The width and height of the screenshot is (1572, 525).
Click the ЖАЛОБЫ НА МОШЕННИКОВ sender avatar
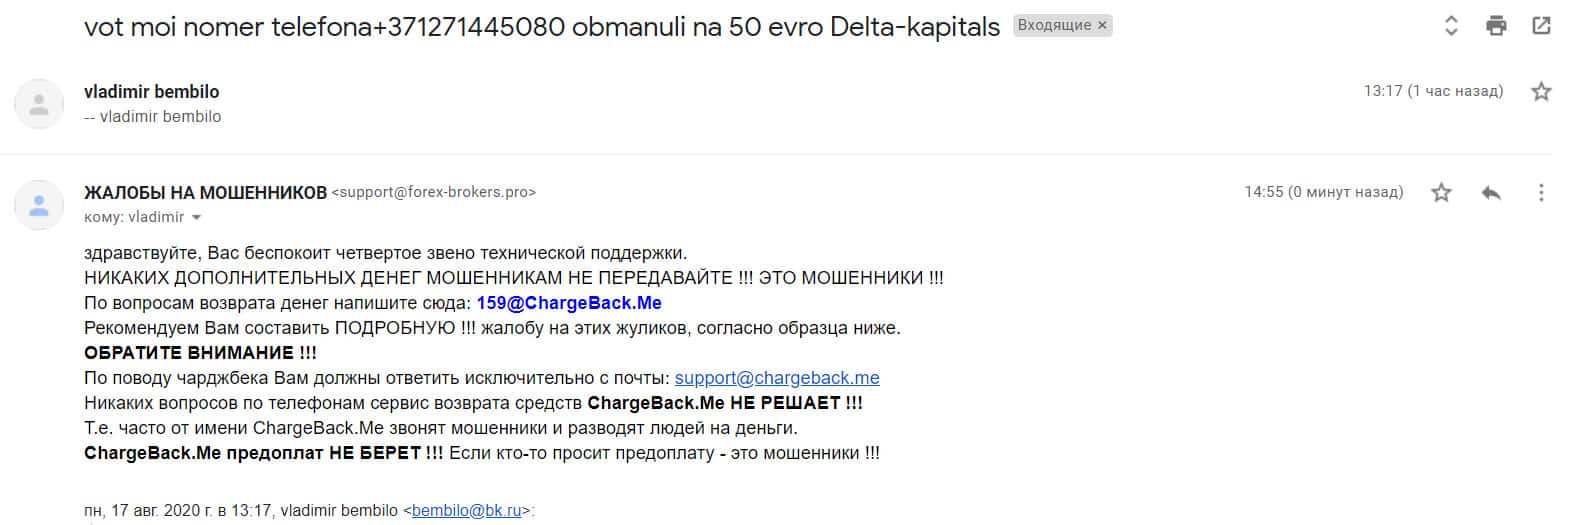tap(39, 205)
